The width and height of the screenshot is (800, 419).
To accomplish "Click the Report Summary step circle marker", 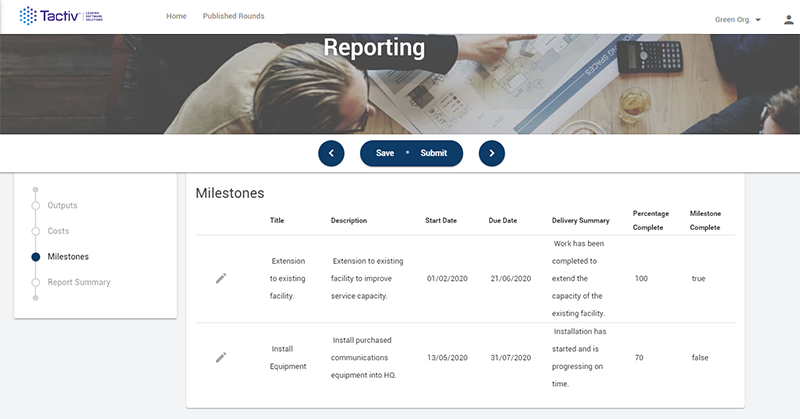I will click(35, 282).
